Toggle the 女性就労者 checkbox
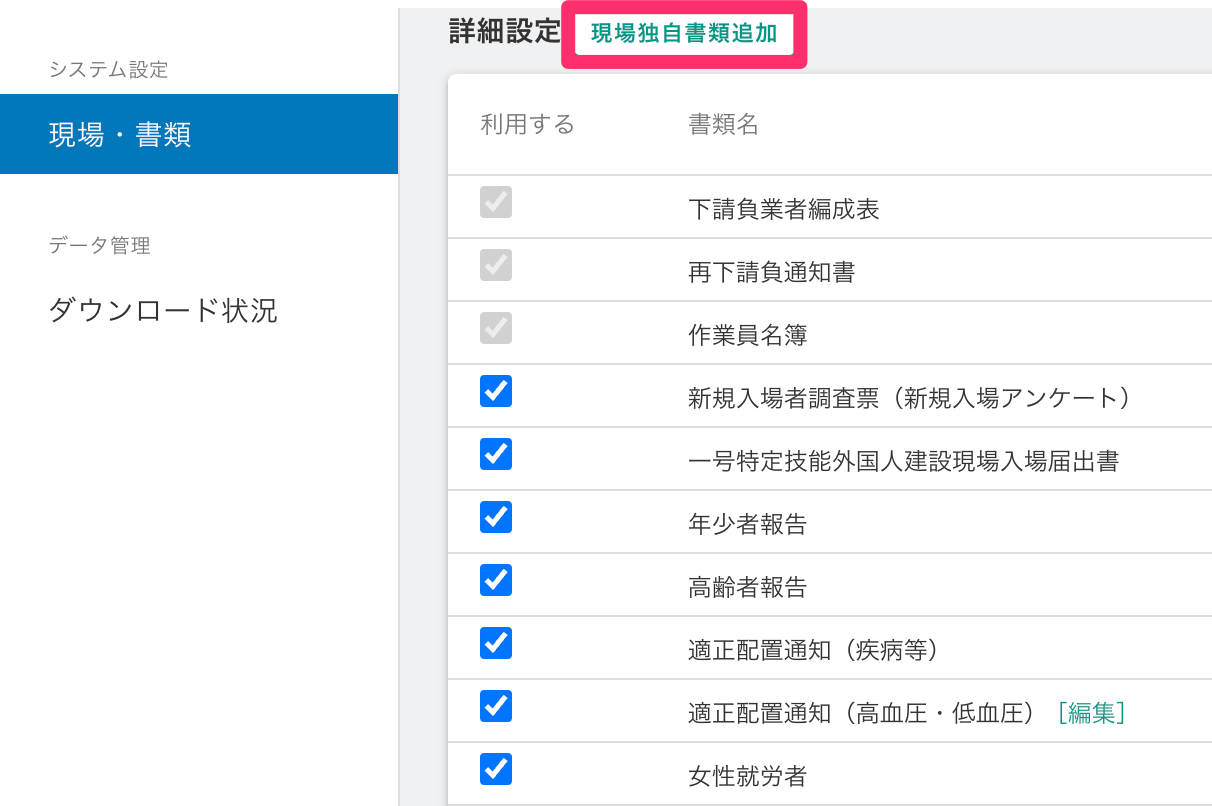The width and height of the screenshot is (1212, 806). click(496, 769)
